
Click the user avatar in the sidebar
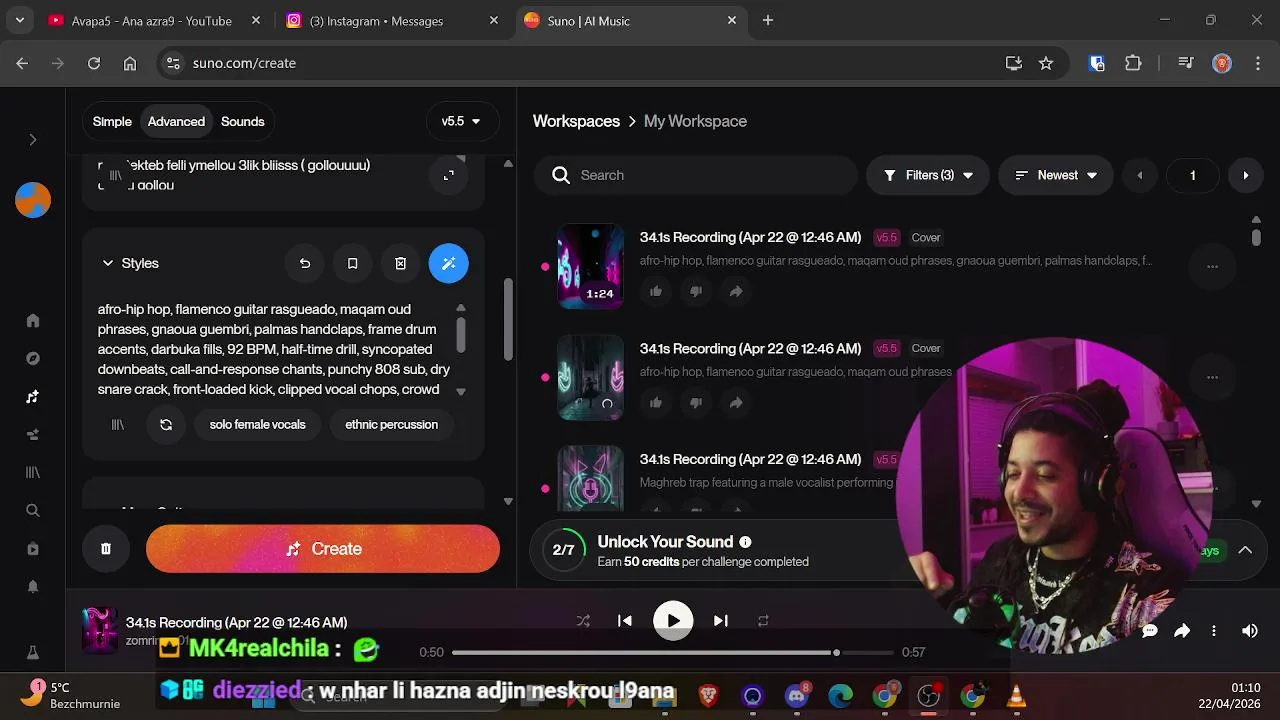coord(33,200)
